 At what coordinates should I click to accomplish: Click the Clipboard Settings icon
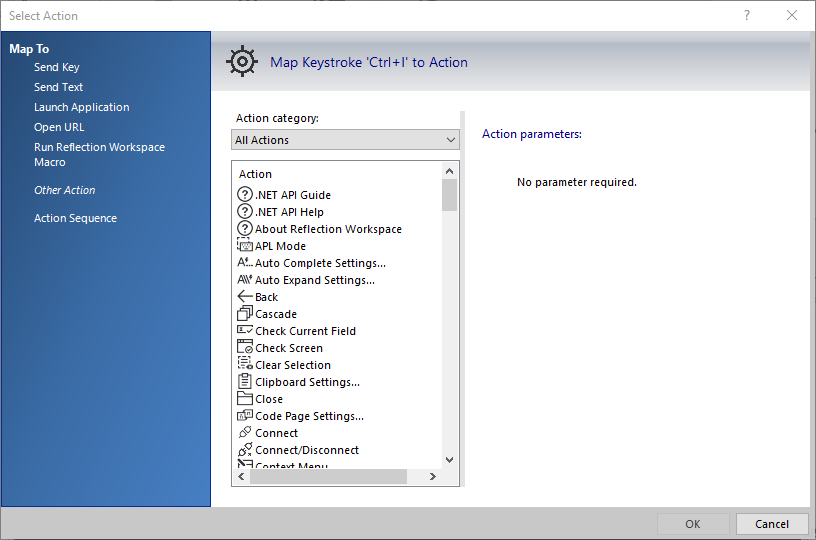[245, 381]
